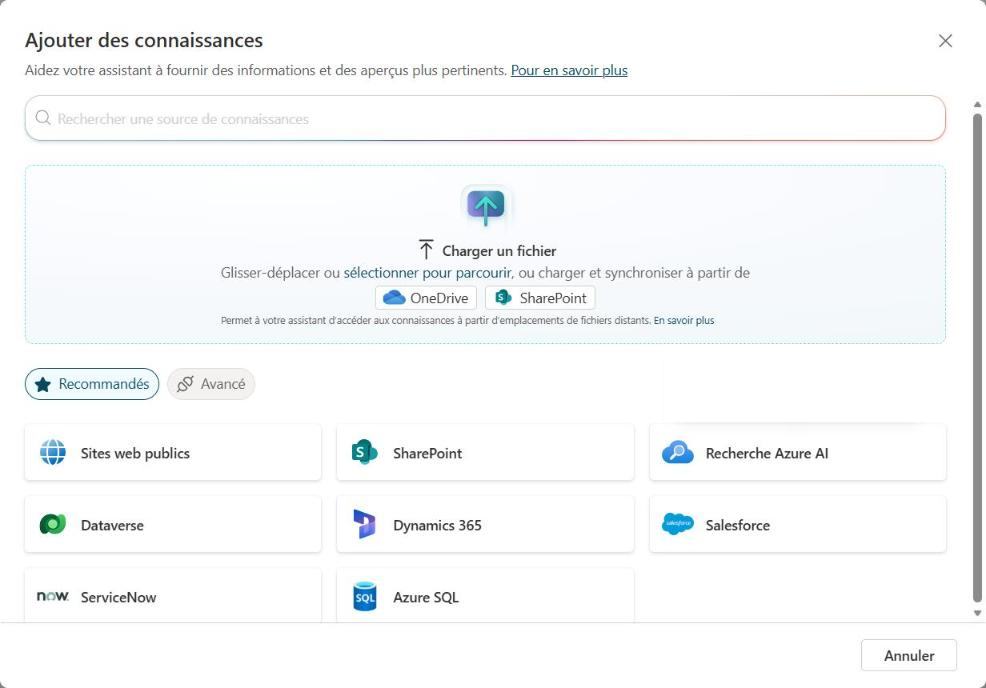
Task: Click the 'Charger un fichier' heading text
Action: click(x=499, y=251)
